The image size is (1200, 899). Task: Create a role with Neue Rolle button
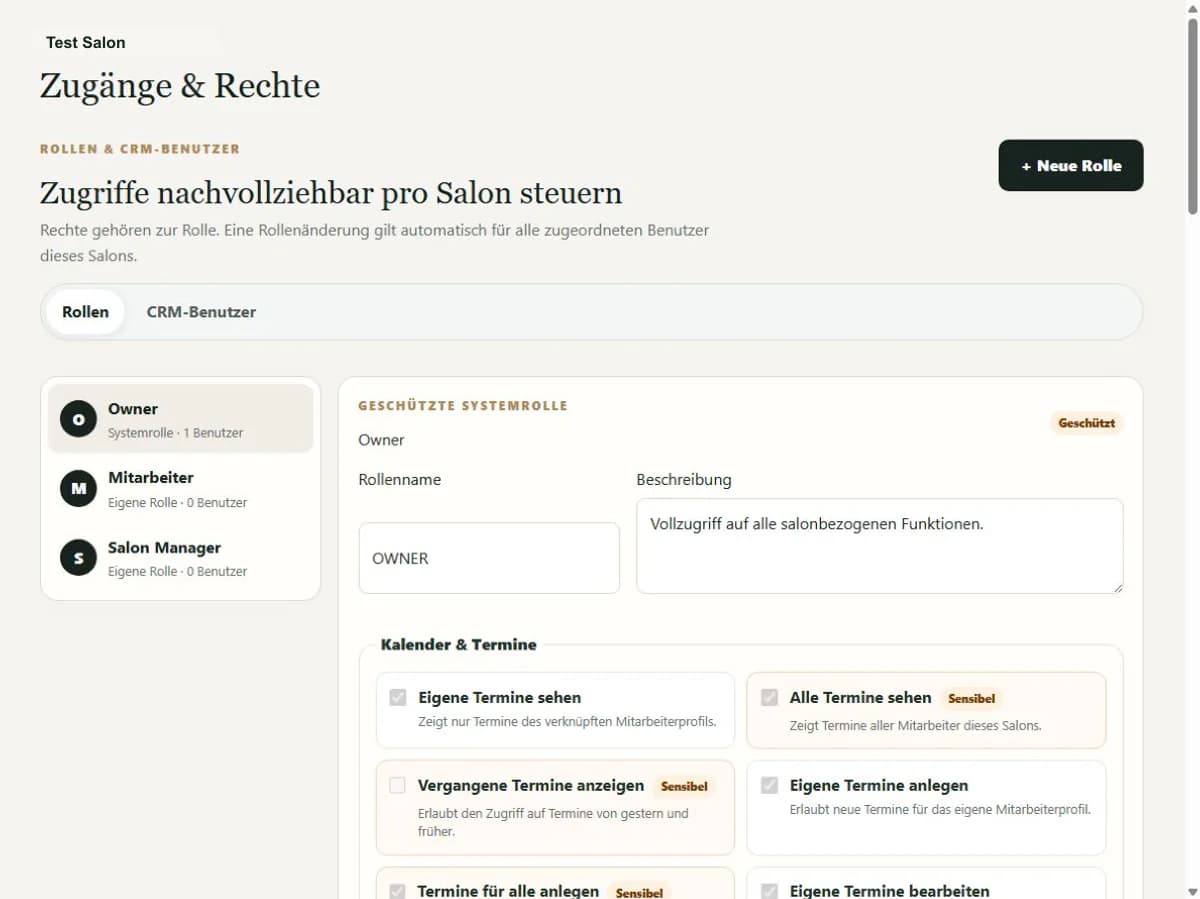click(x=1071, y=165)
